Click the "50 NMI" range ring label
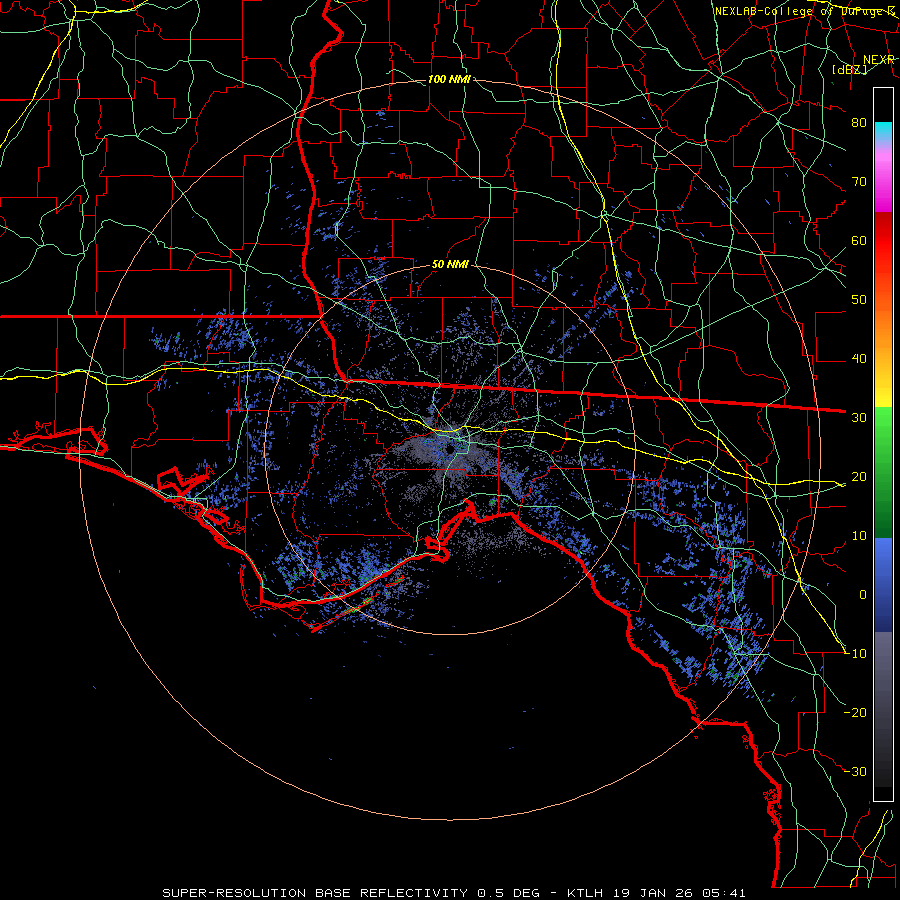This screenshot has height=900, width=900. 450,265
